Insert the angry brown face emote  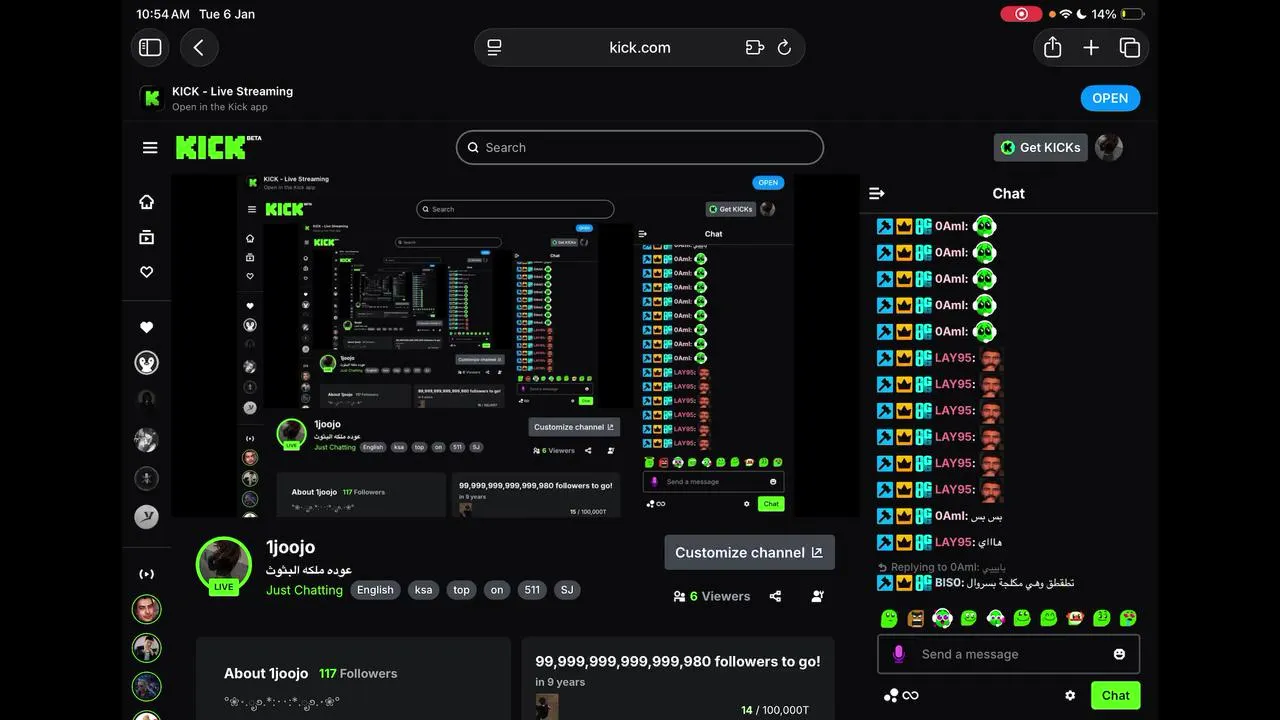tap(916, 618)
